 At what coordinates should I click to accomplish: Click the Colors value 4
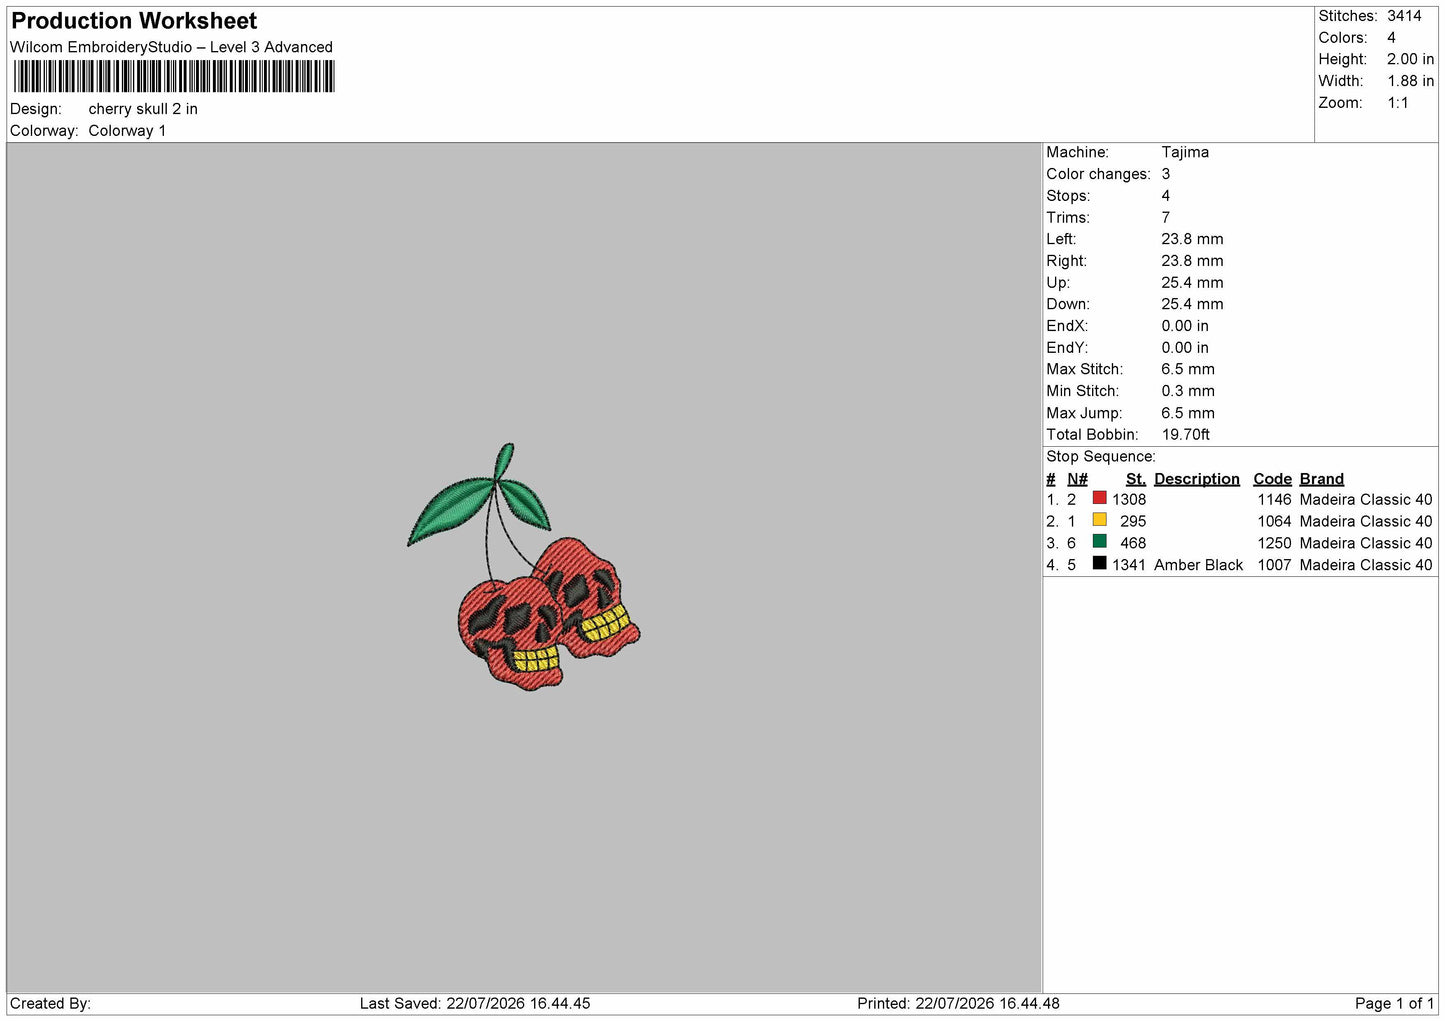1391,38
